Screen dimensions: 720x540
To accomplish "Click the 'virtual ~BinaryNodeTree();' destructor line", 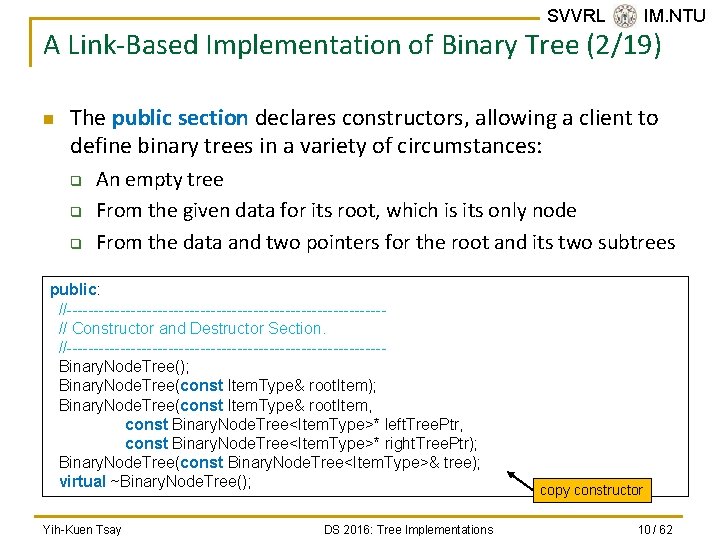I will [155, 482].
